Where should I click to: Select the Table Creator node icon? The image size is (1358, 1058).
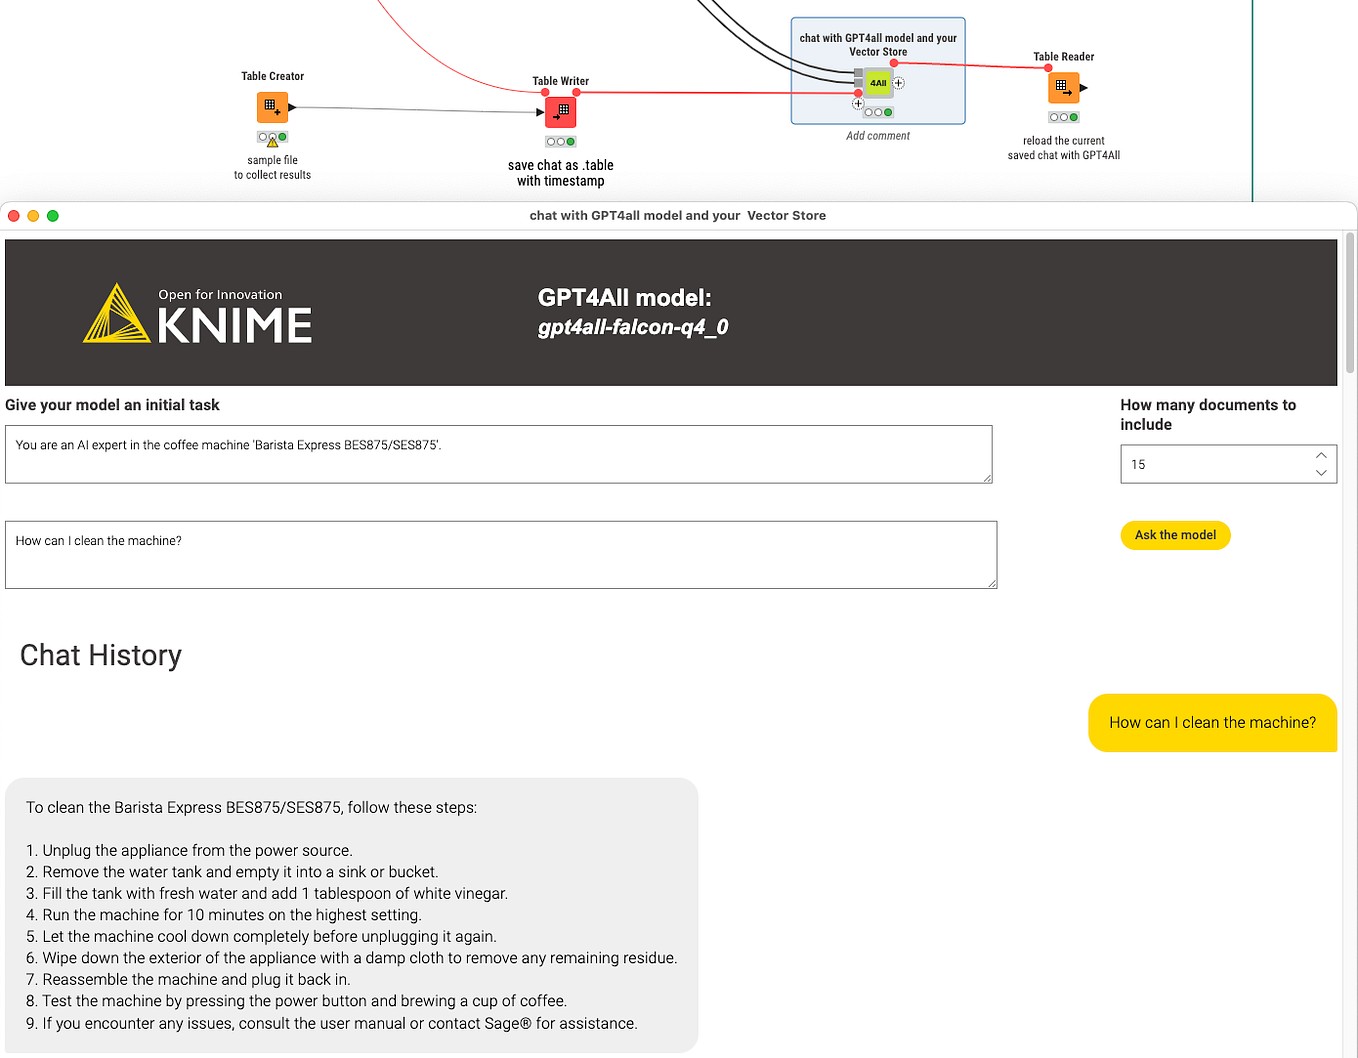pos(272,106)
